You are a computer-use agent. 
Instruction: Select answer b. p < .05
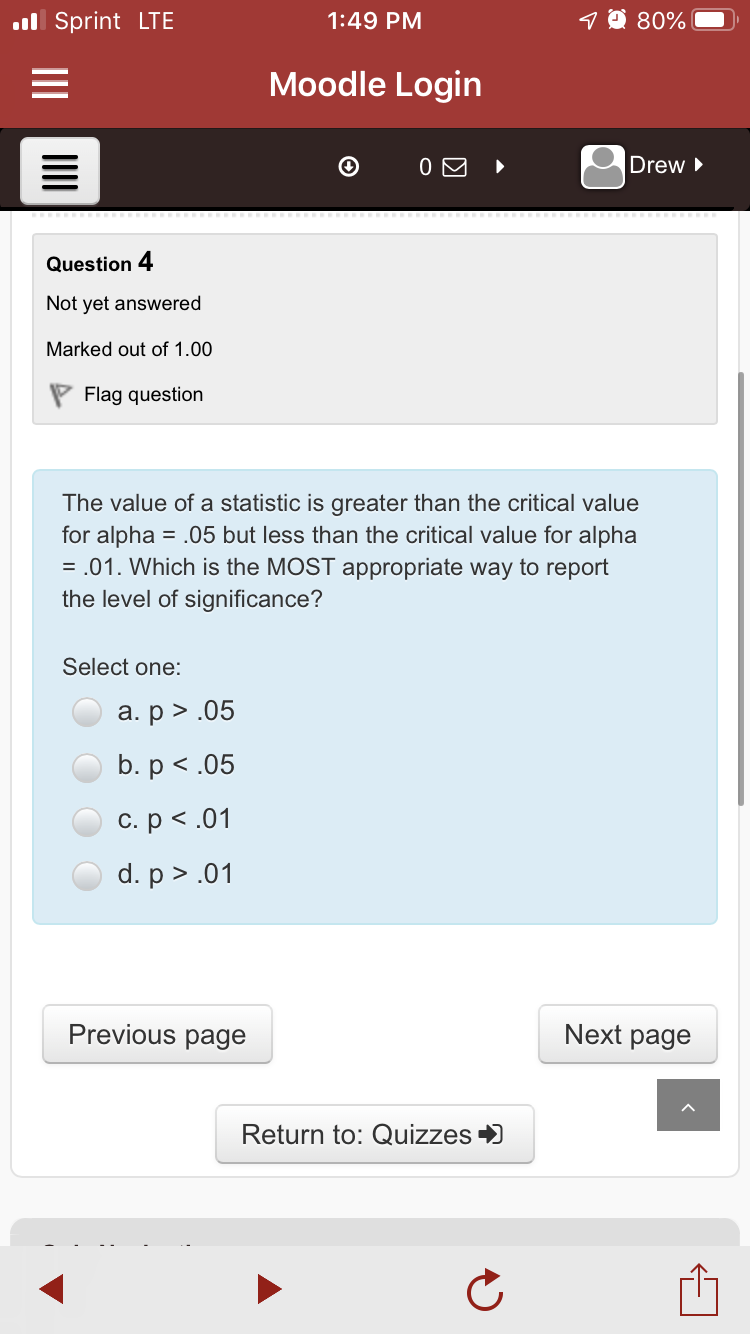pos(87,766)
